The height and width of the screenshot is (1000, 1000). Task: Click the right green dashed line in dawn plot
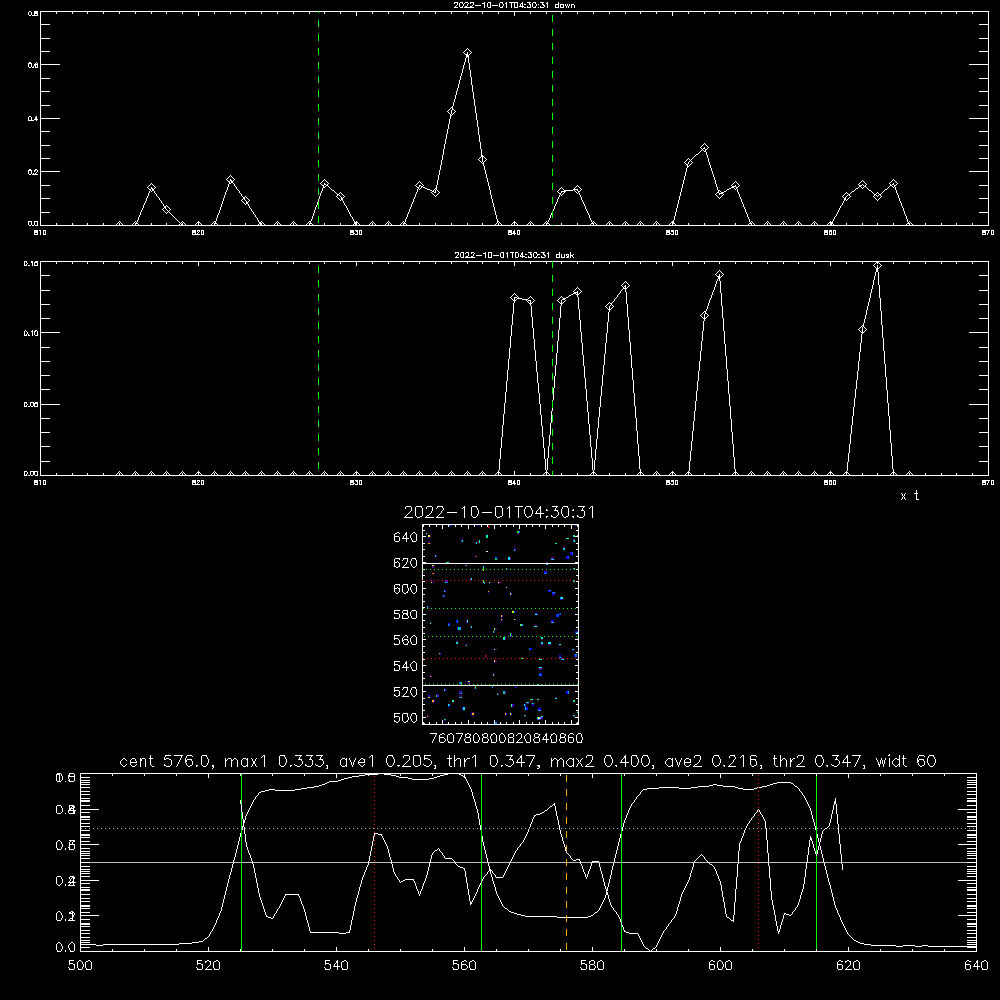tap(552, 118)
